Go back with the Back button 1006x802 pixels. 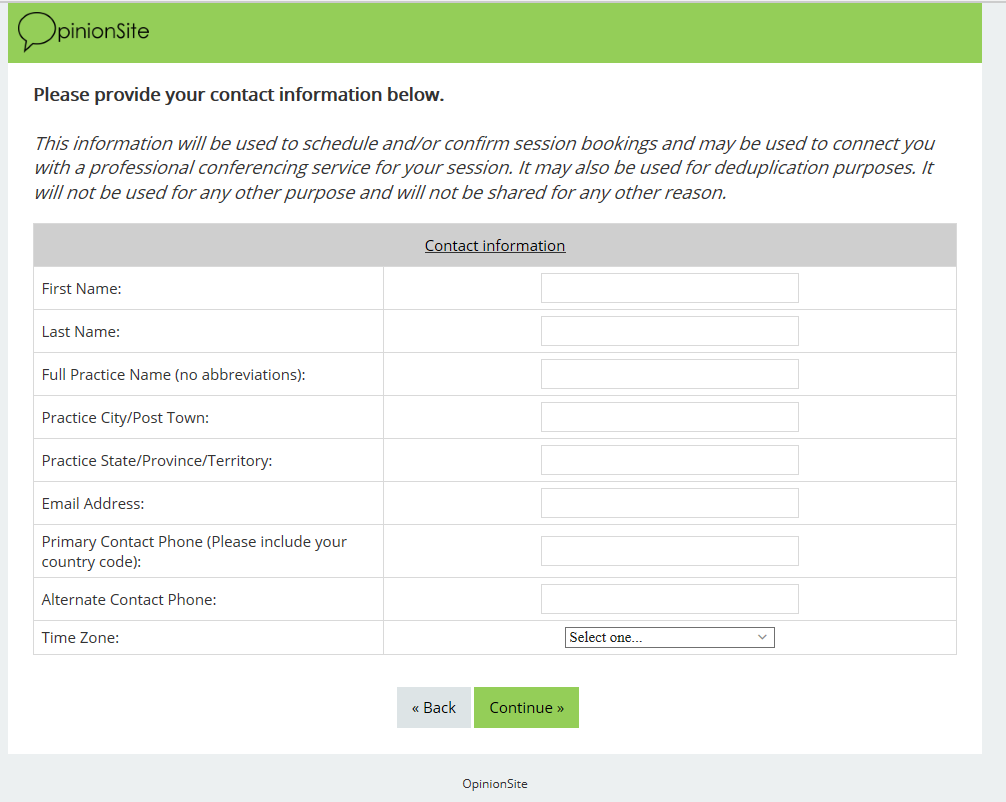[433, 708]
